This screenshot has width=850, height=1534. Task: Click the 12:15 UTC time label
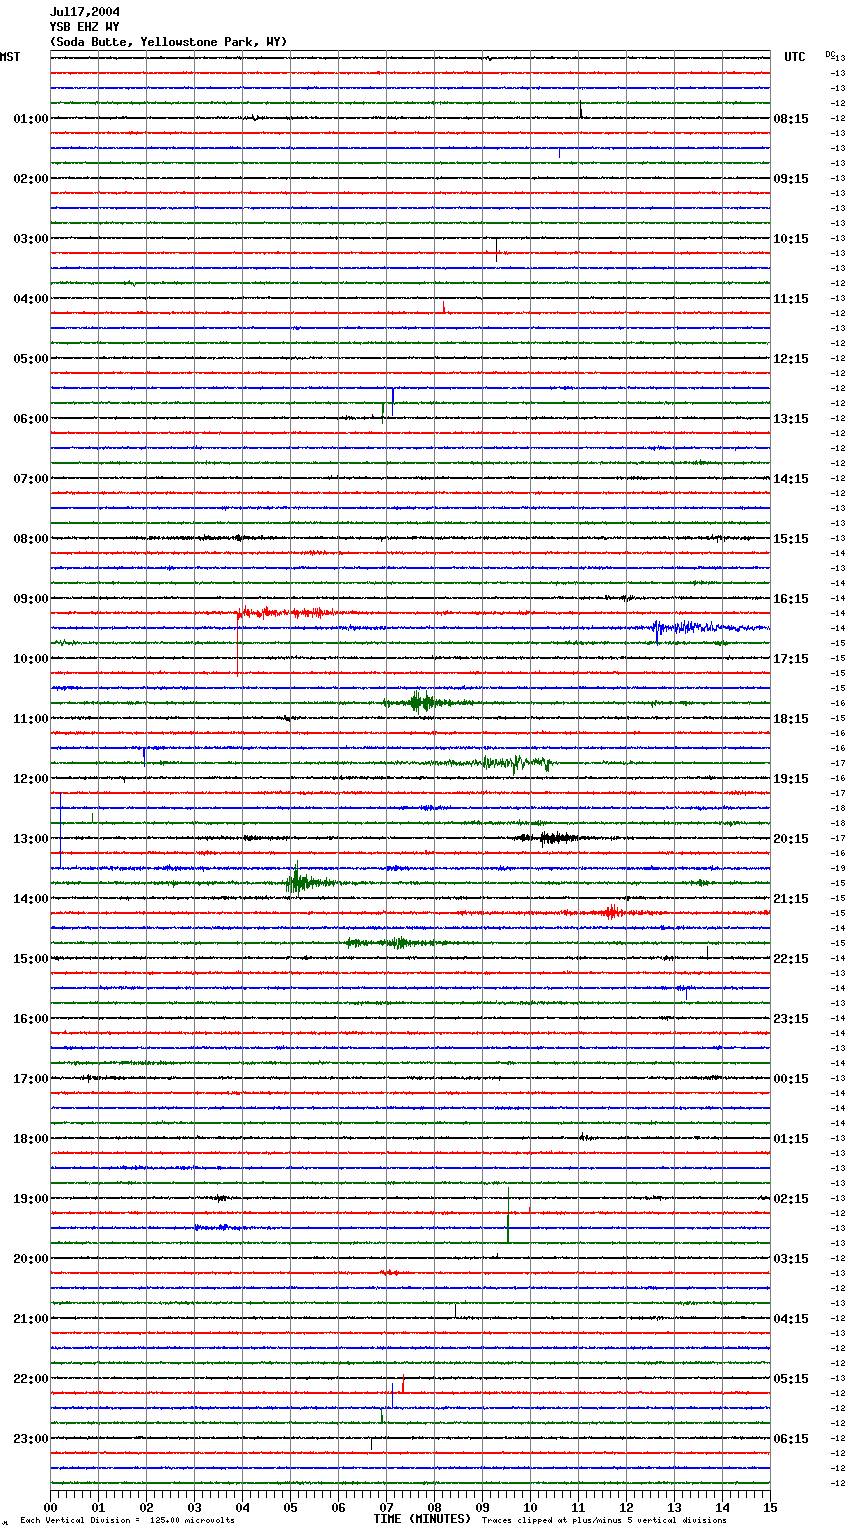pos(791,359)
